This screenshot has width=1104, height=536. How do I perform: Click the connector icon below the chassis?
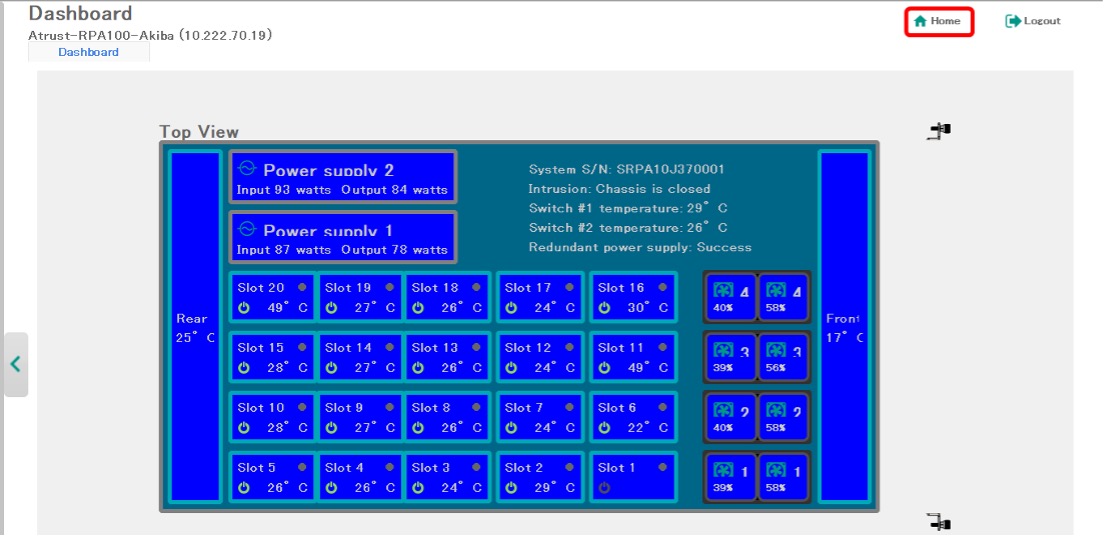[938, 521]
